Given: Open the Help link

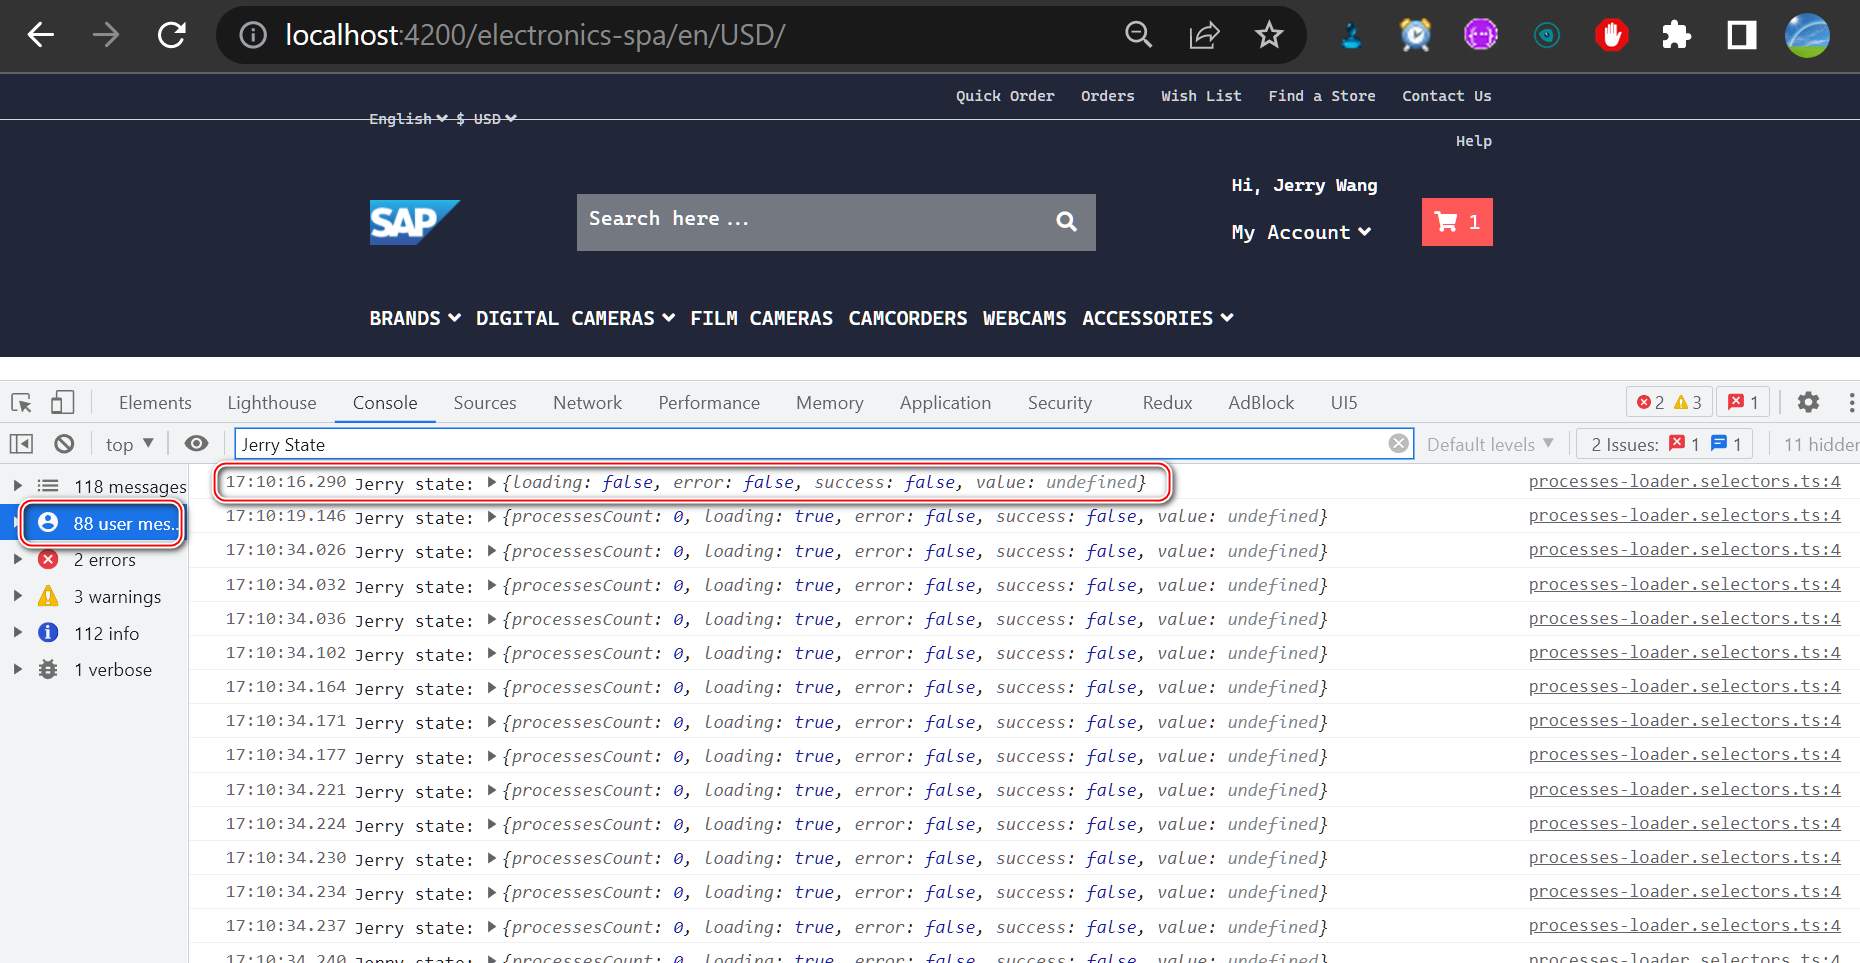Looking at the screenshot, I should tap(1473, 141).
